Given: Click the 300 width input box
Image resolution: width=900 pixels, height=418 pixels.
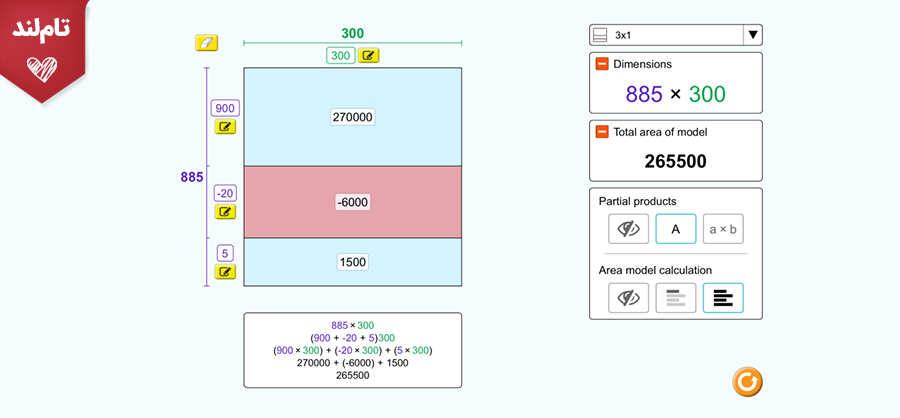Looking at the screenshot, I should coord(341,56).
